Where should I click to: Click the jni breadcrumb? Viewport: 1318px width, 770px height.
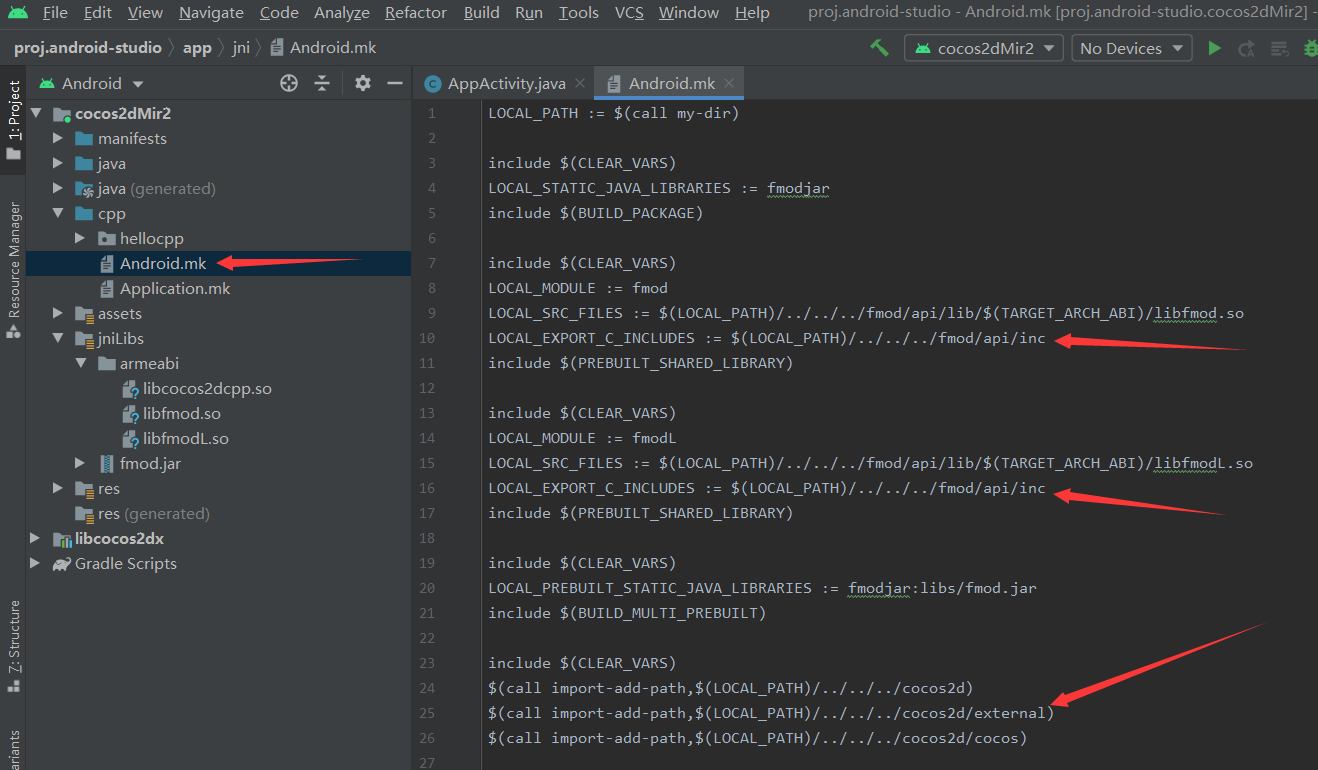click(240, 48)
